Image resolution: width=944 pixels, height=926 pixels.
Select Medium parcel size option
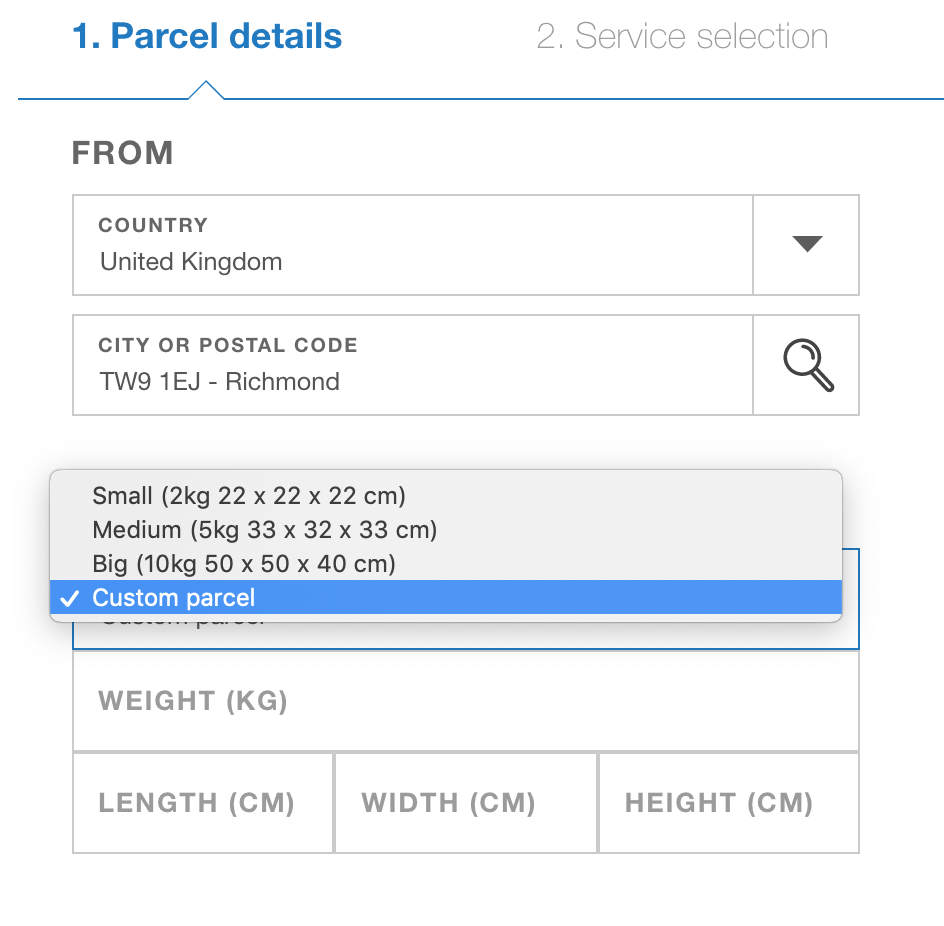point(265,531)
